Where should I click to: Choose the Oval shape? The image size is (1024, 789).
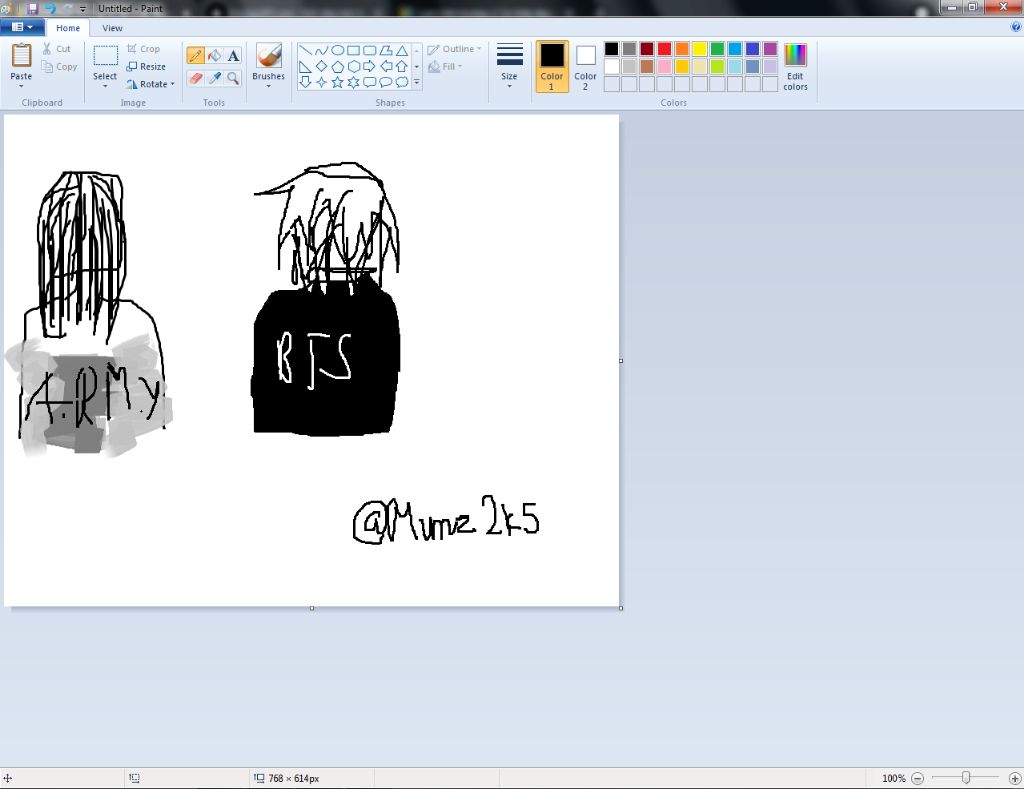338,50
